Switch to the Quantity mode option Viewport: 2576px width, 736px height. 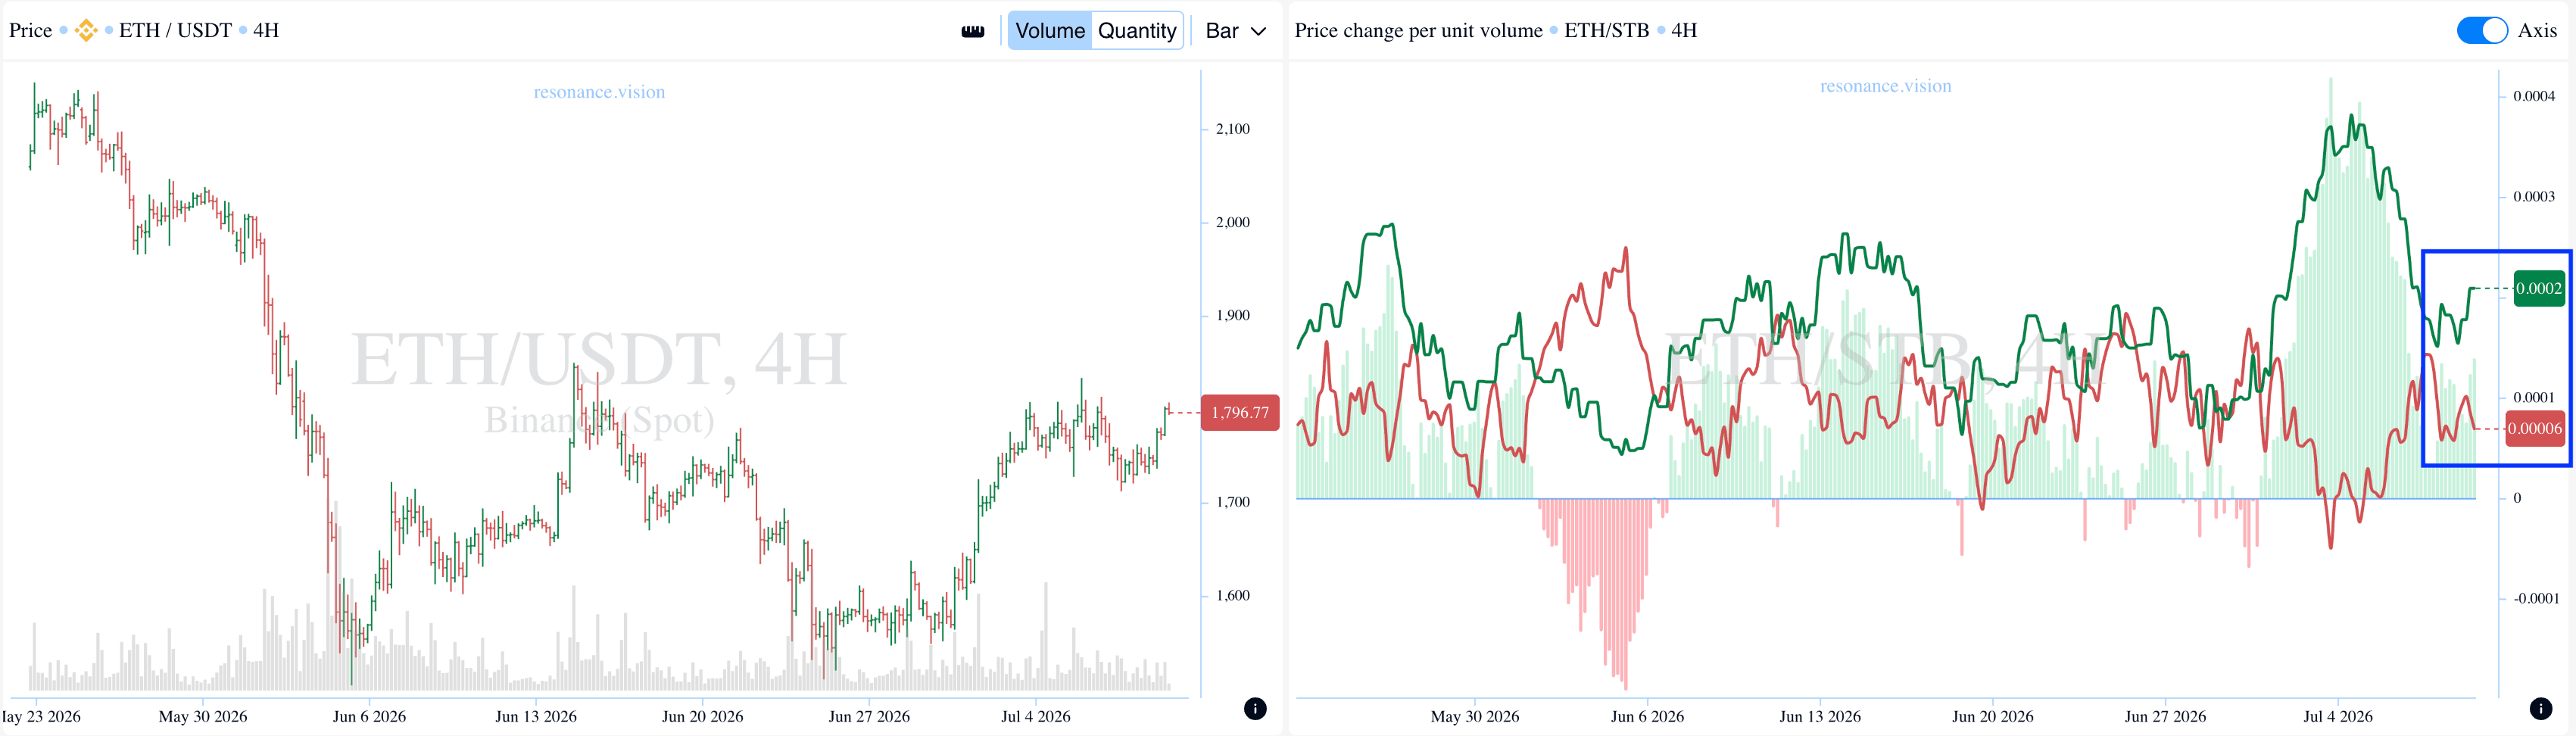[1137, 31]
